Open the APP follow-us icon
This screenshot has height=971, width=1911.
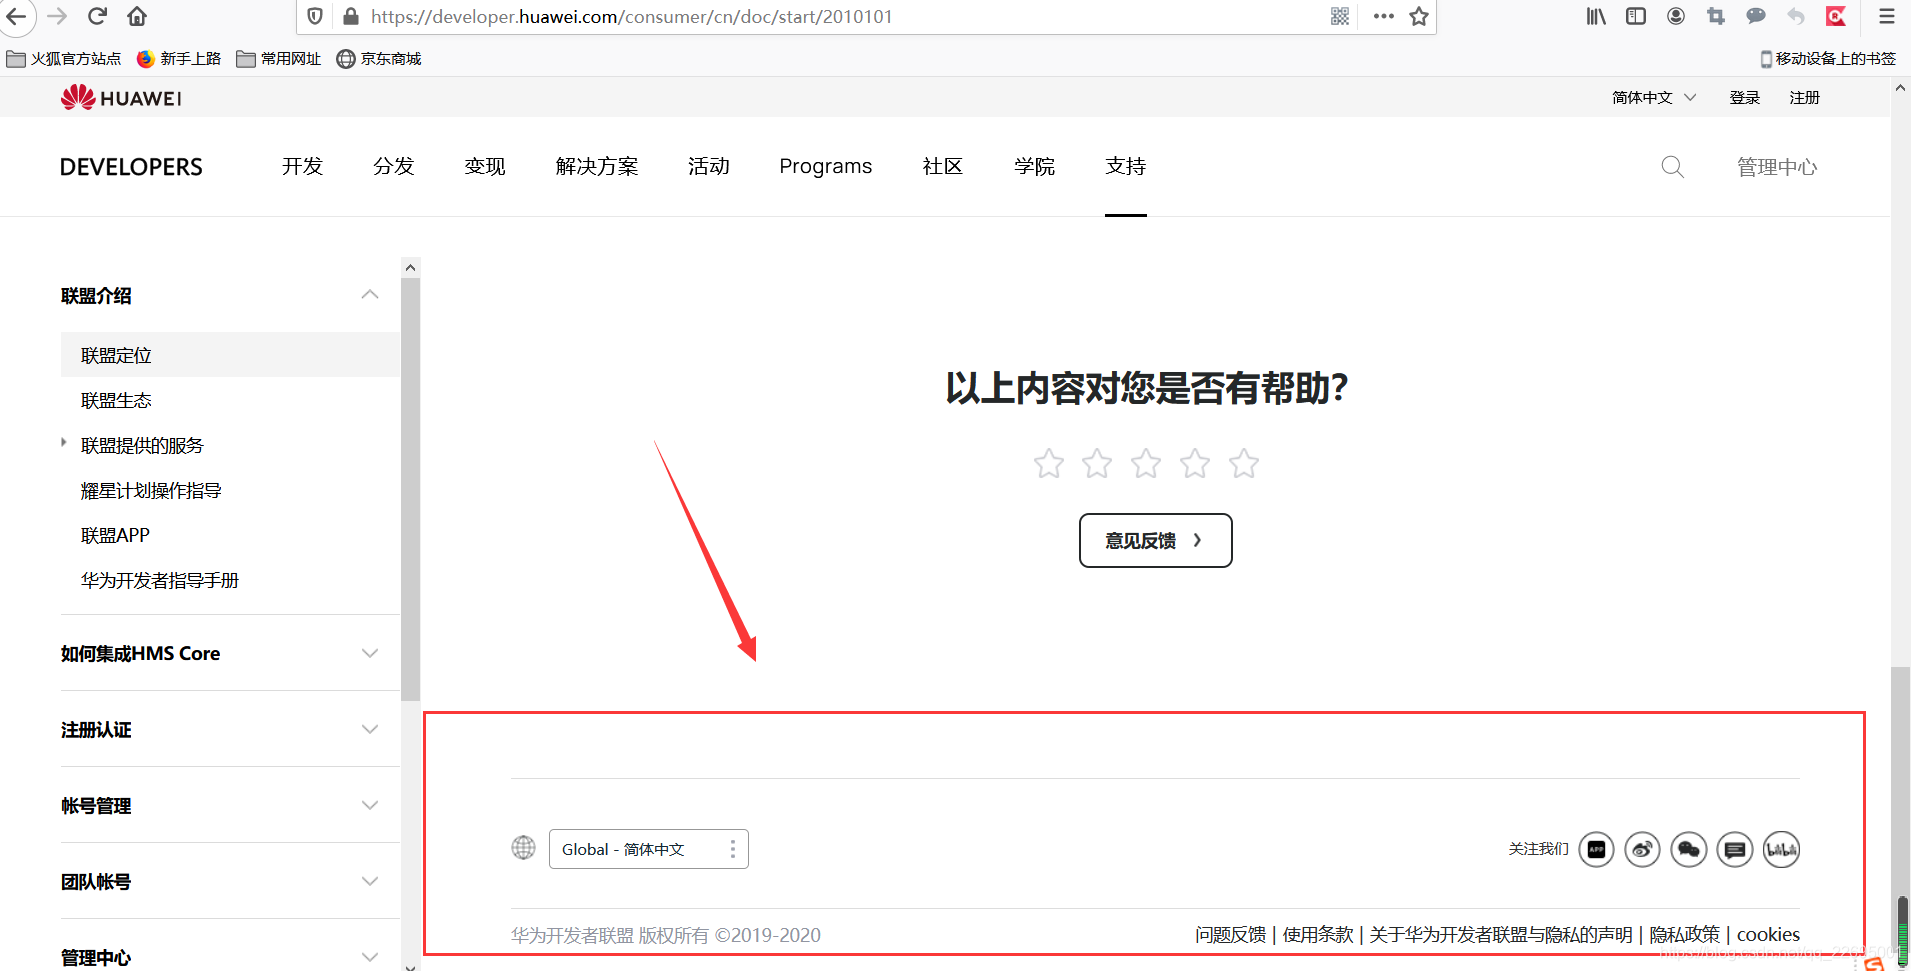click(1596, 850)
